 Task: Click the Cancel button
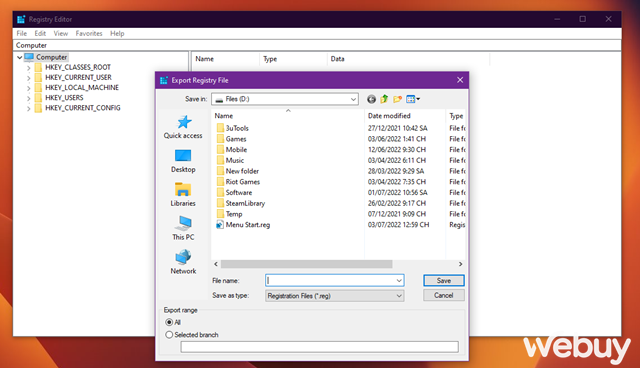tap(444, 295)
